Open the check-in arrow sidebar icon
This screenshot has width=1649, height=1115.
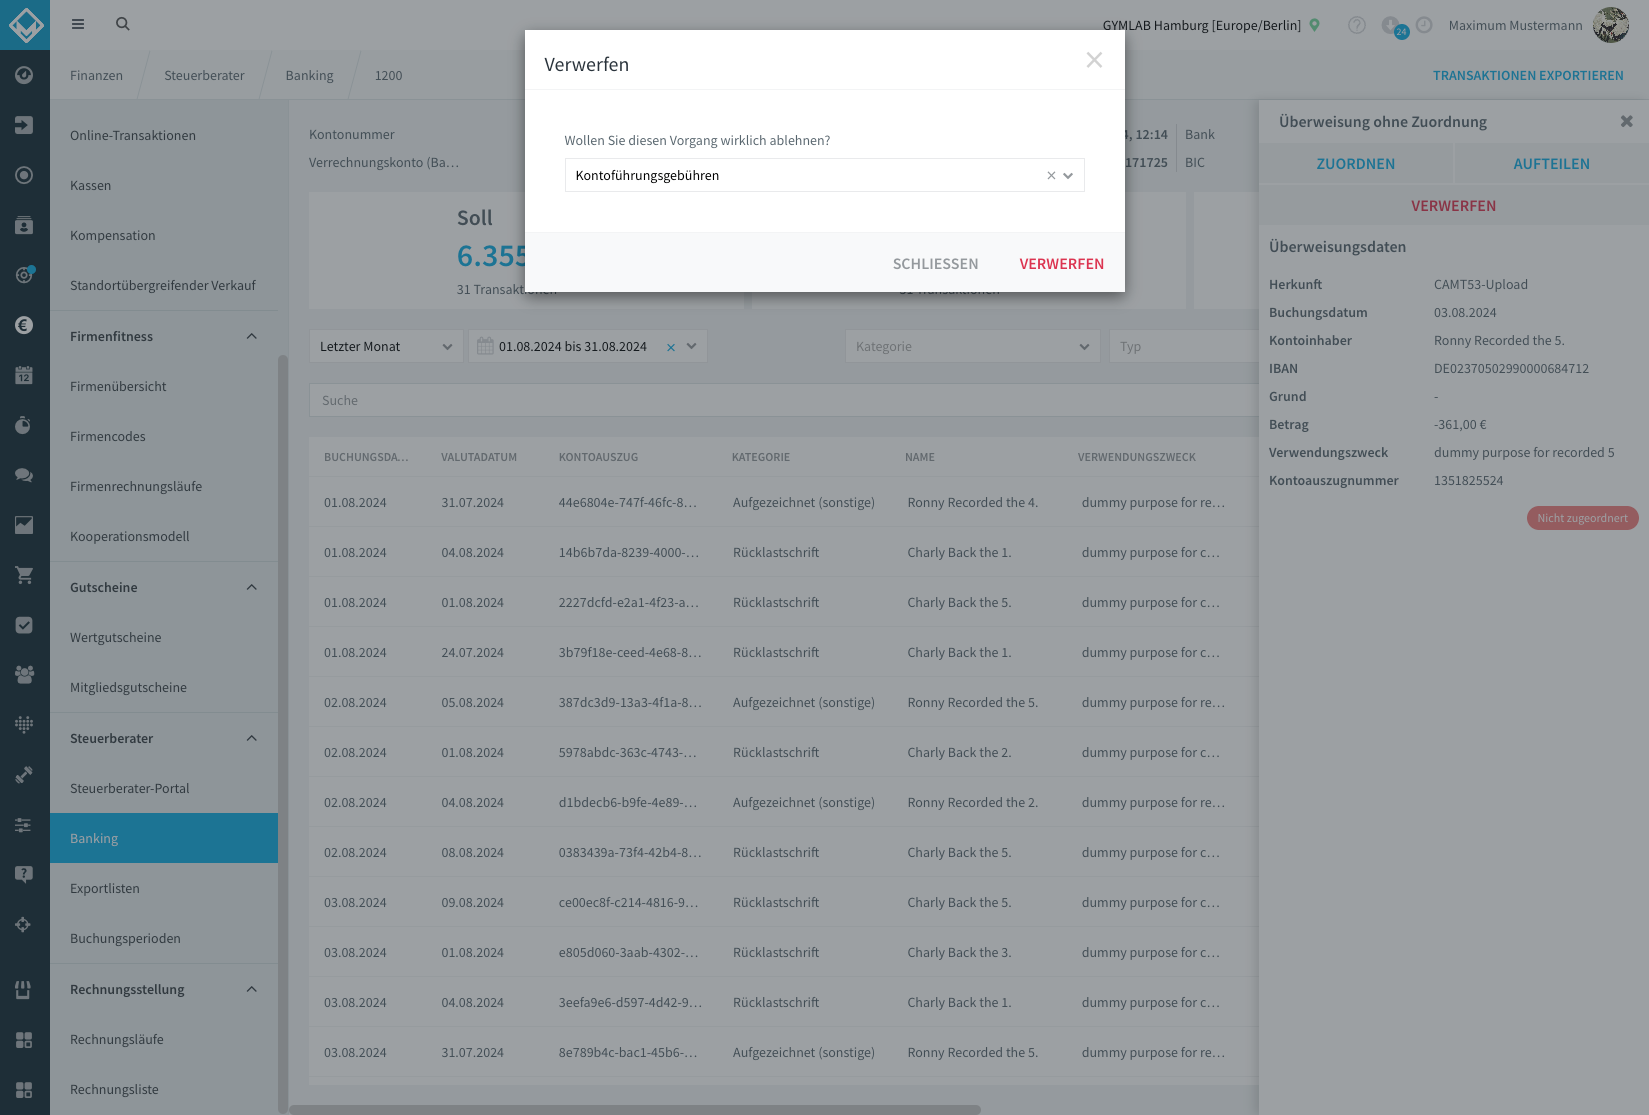(25, 125)
